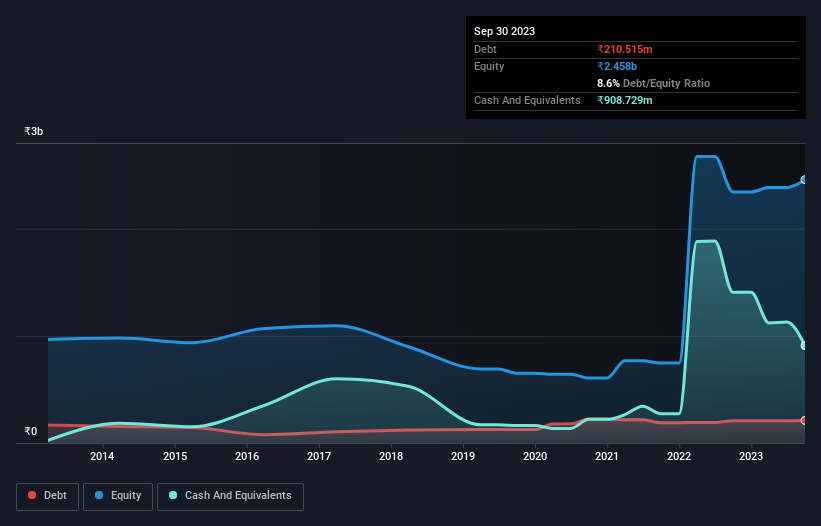Click the 2015 x-axis label
Image resolution: width=821 pixels, height=526 pixels.
point(175,456)
